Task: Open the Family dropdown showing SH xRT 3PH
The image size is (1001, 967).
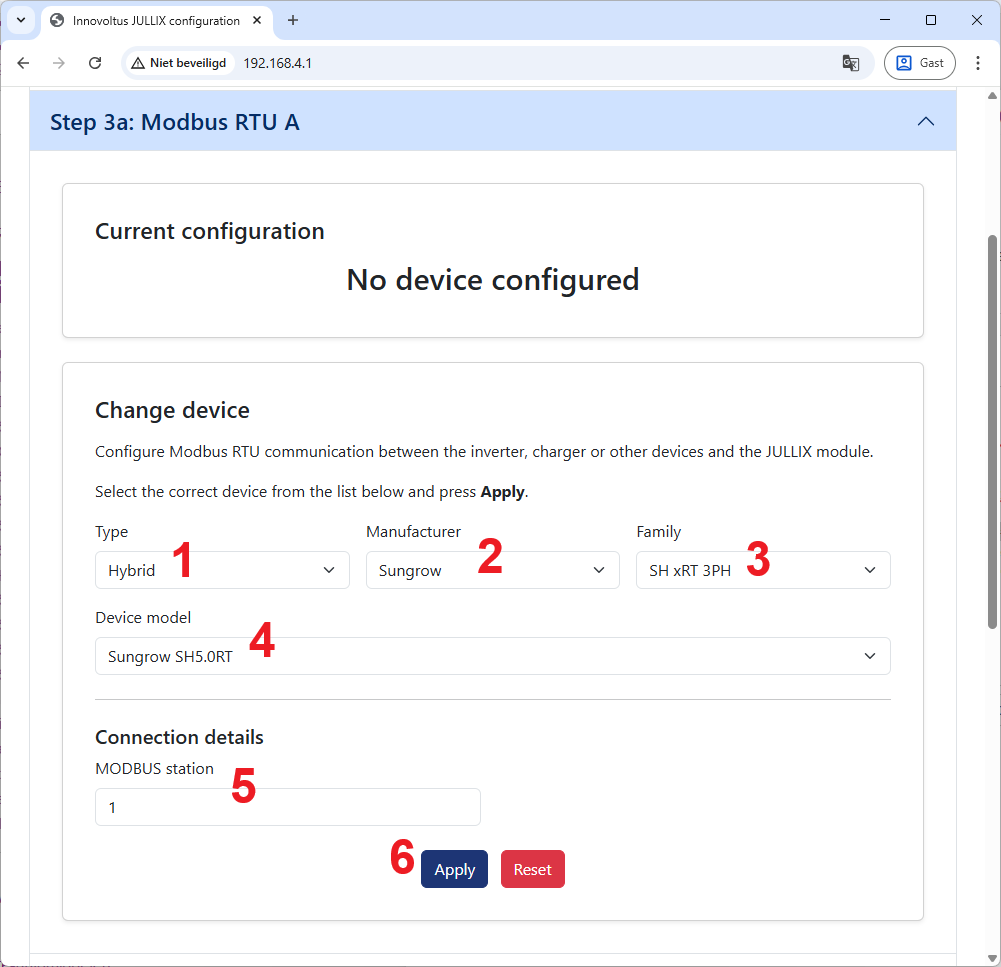Action: [x=762, y=570]
